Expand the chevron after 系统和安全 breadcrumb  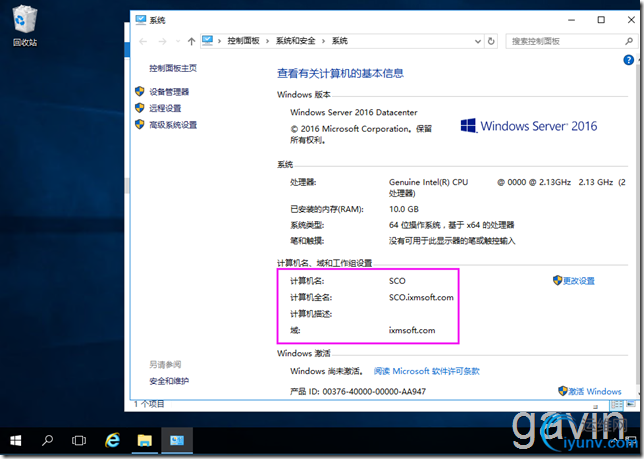click(324, 41)
